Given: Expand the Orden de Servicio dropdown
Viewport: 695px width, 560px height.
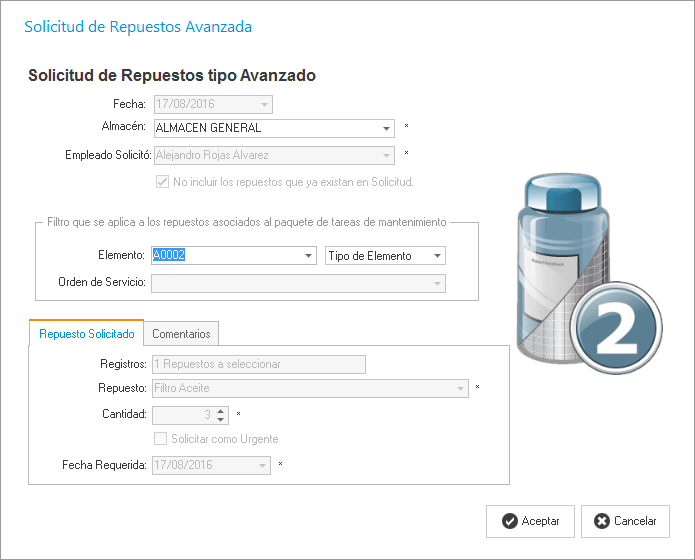Looking at the screenshot, I should 437,283.
